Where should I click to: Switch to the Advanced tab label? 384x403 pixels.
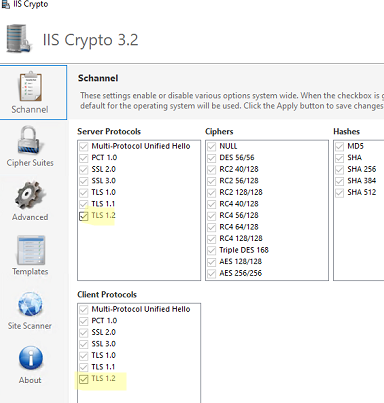(x=30, y=217)
